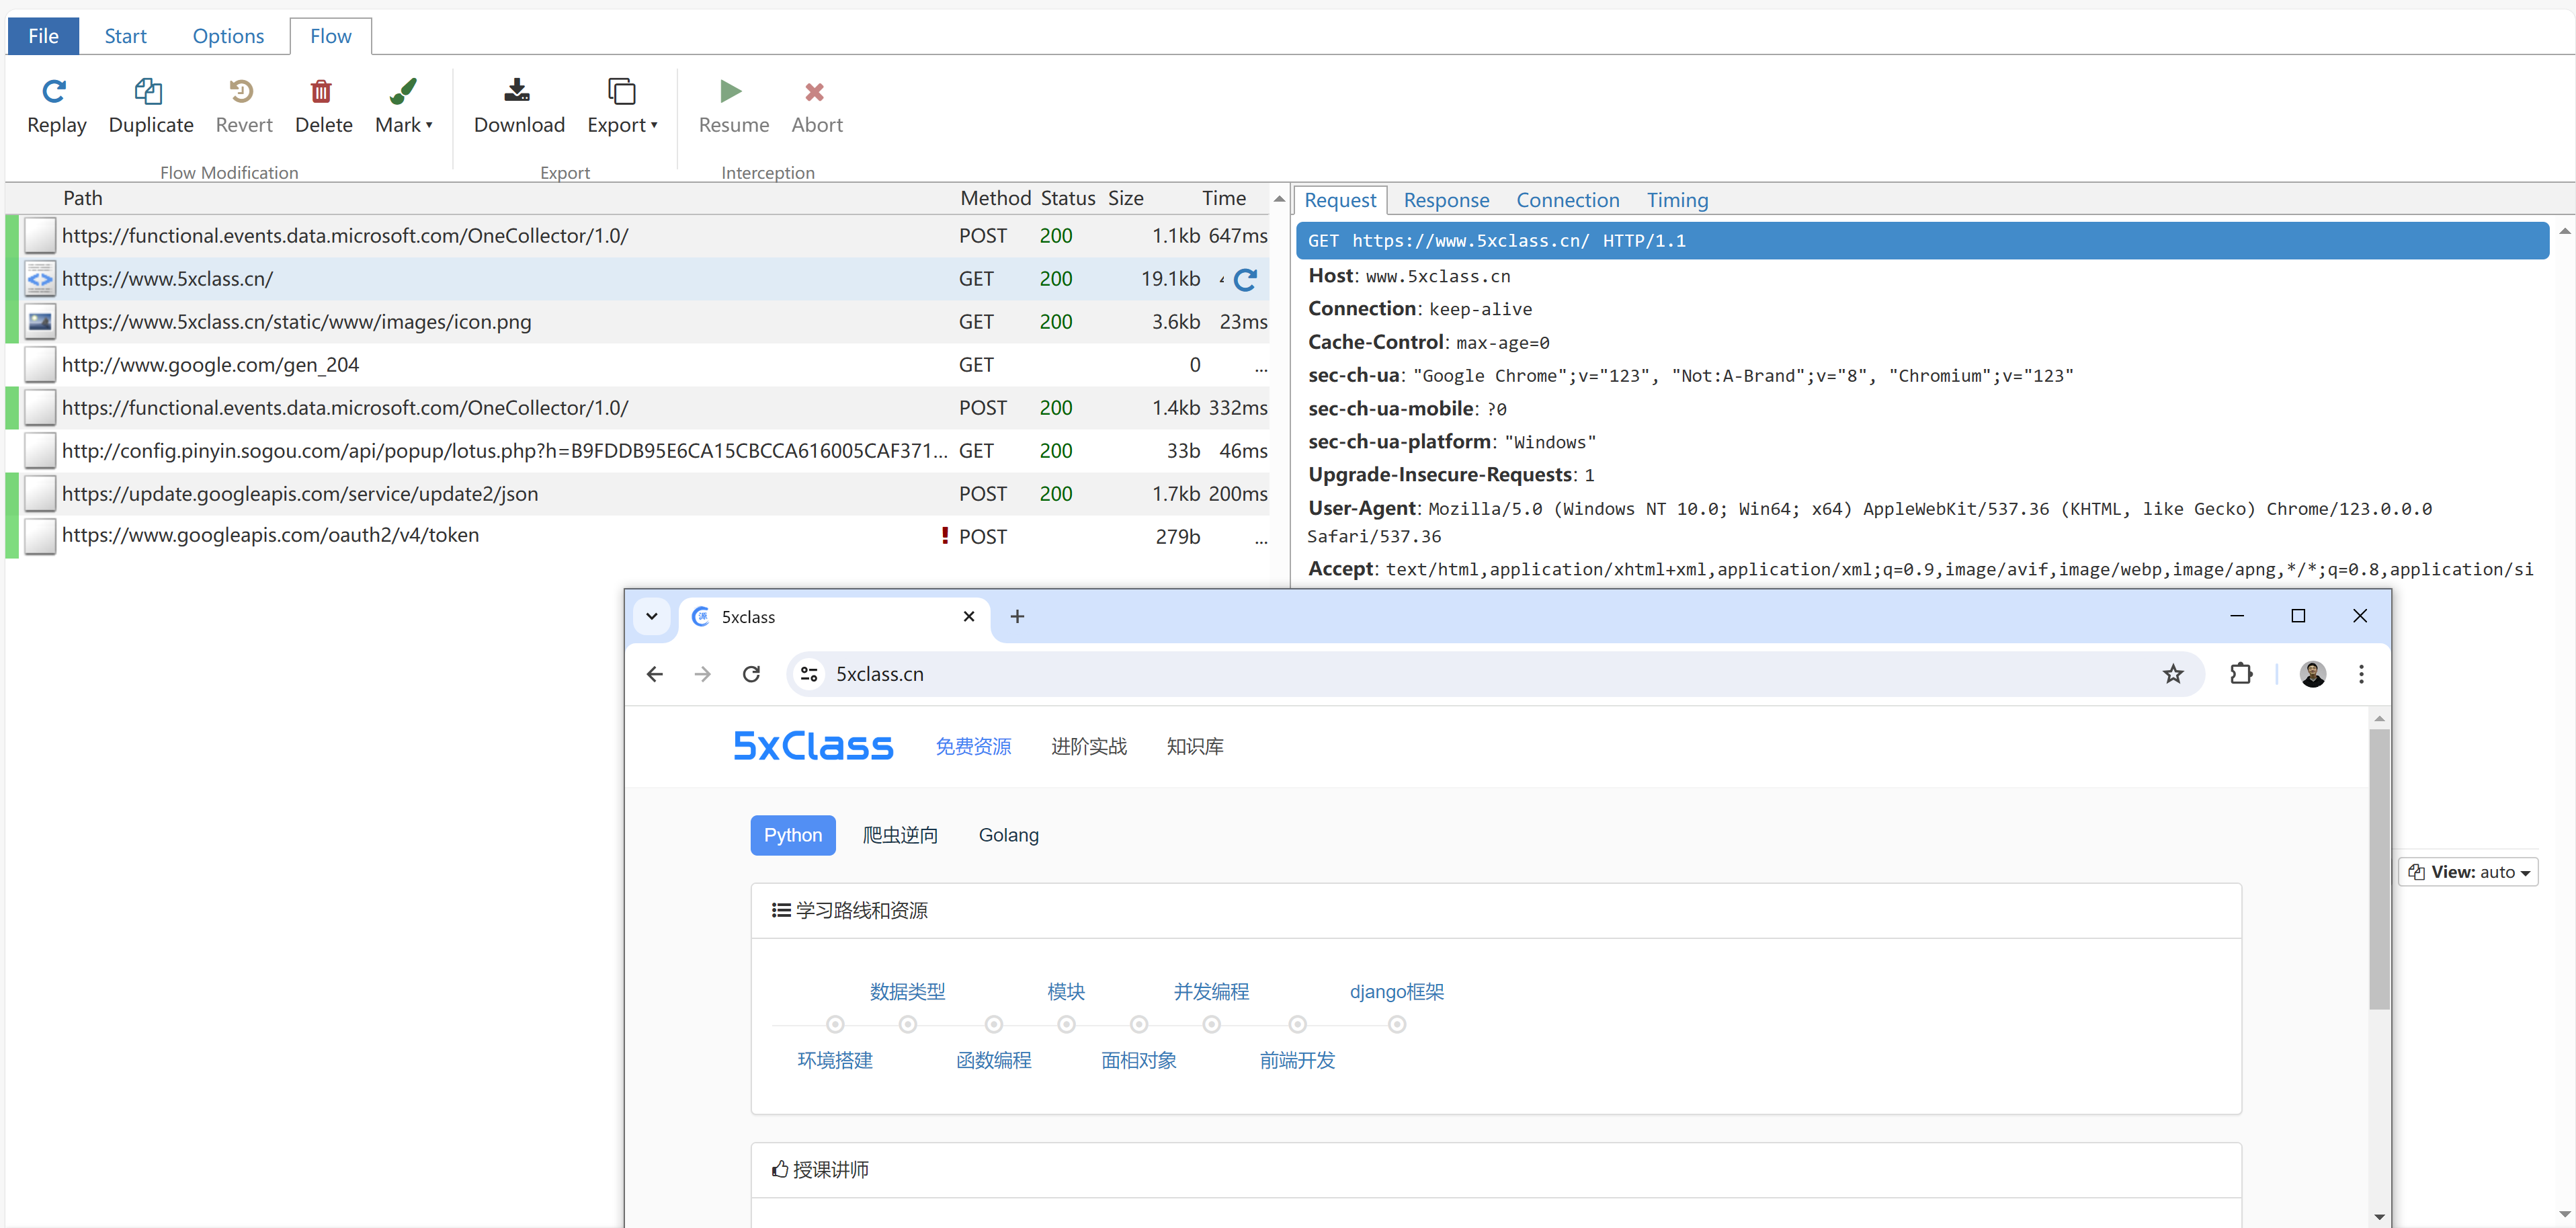
Task: Click flow list scroll-up arrow
Action: 1279,199
